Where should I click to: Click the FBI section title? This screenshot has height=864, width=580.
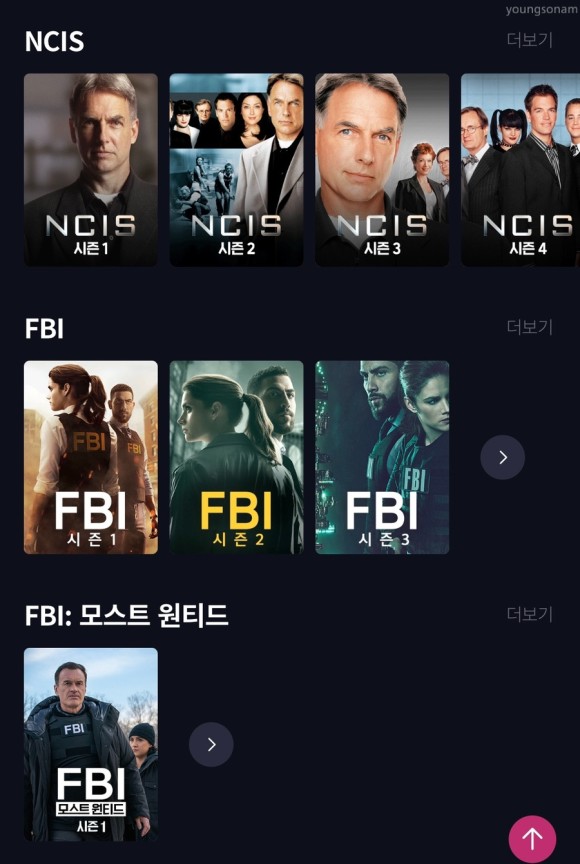click(44, 329)
